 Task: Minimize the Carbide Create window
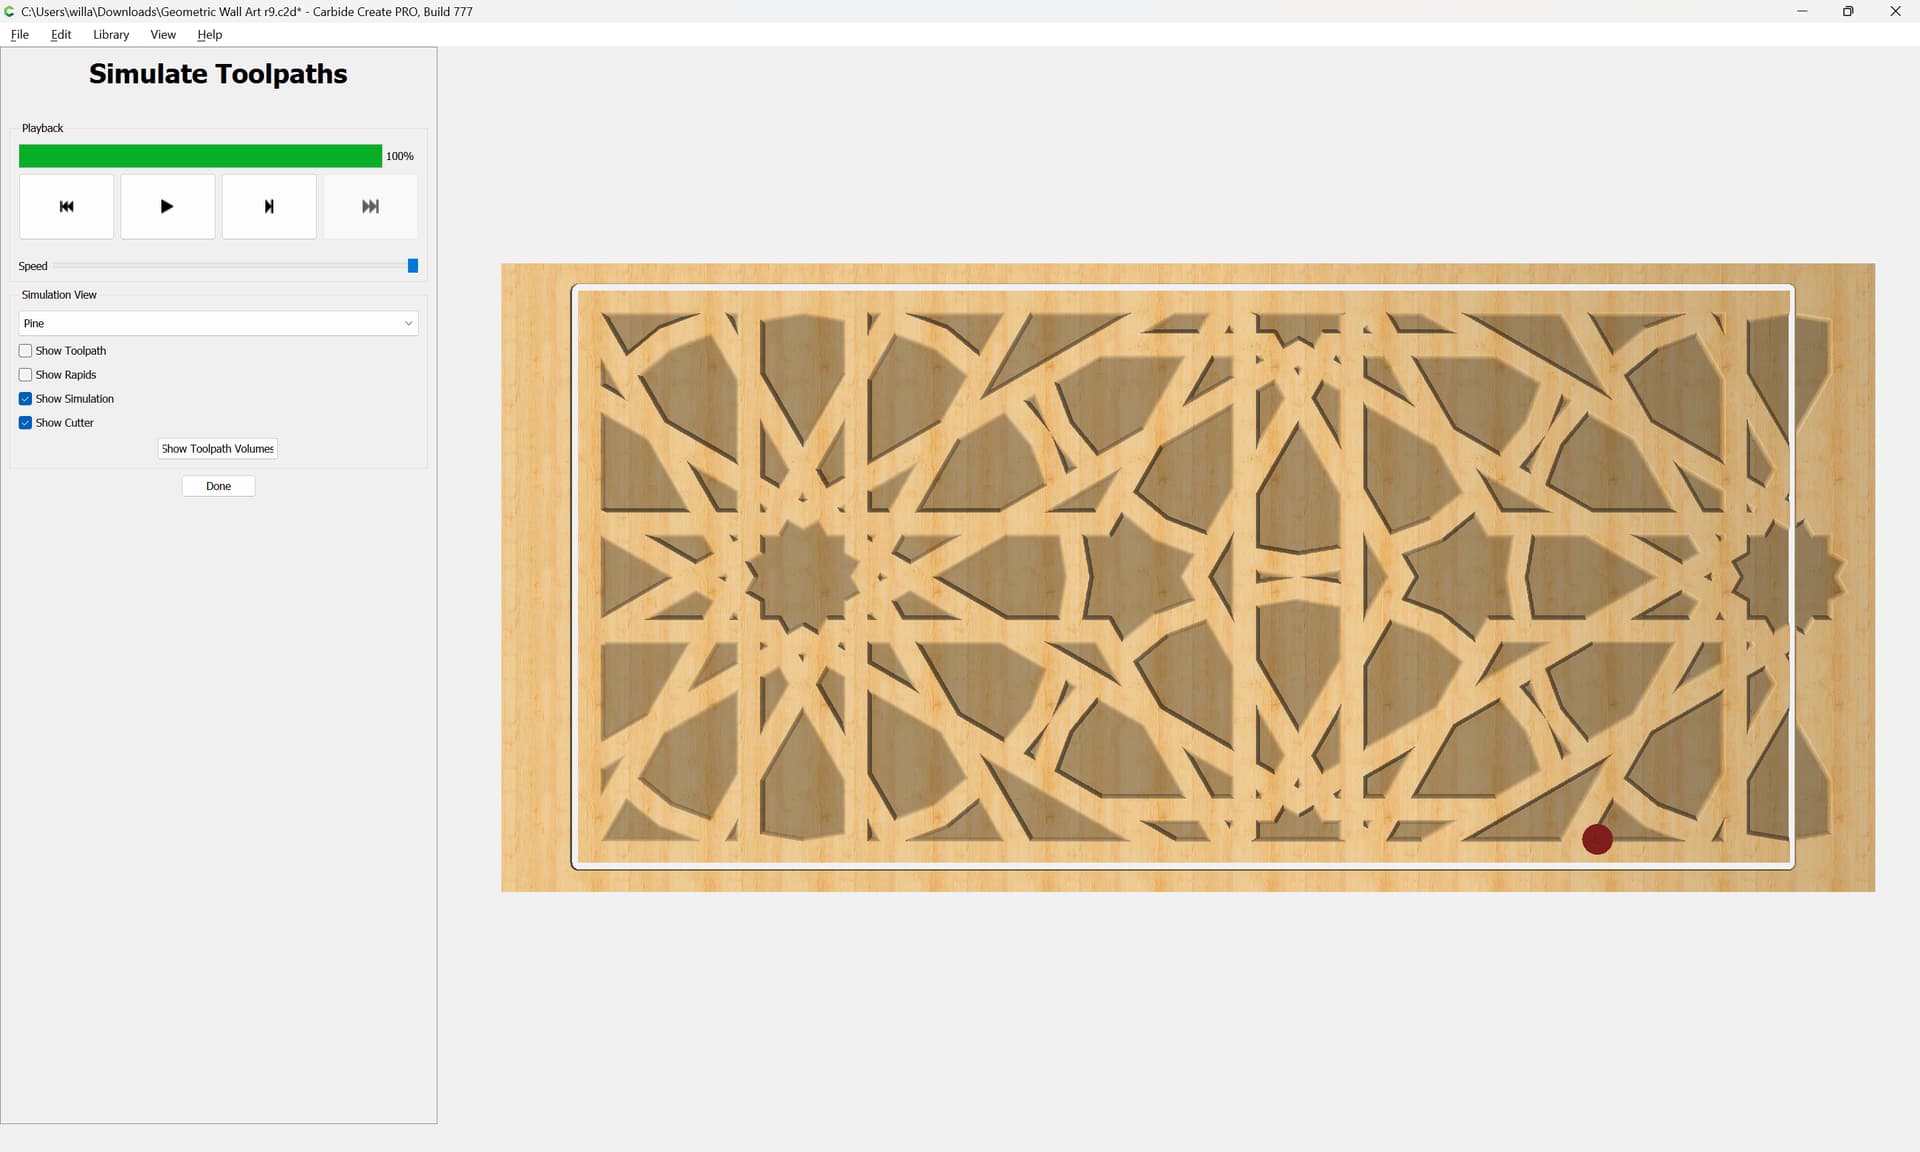click(x=1802, y=11)
